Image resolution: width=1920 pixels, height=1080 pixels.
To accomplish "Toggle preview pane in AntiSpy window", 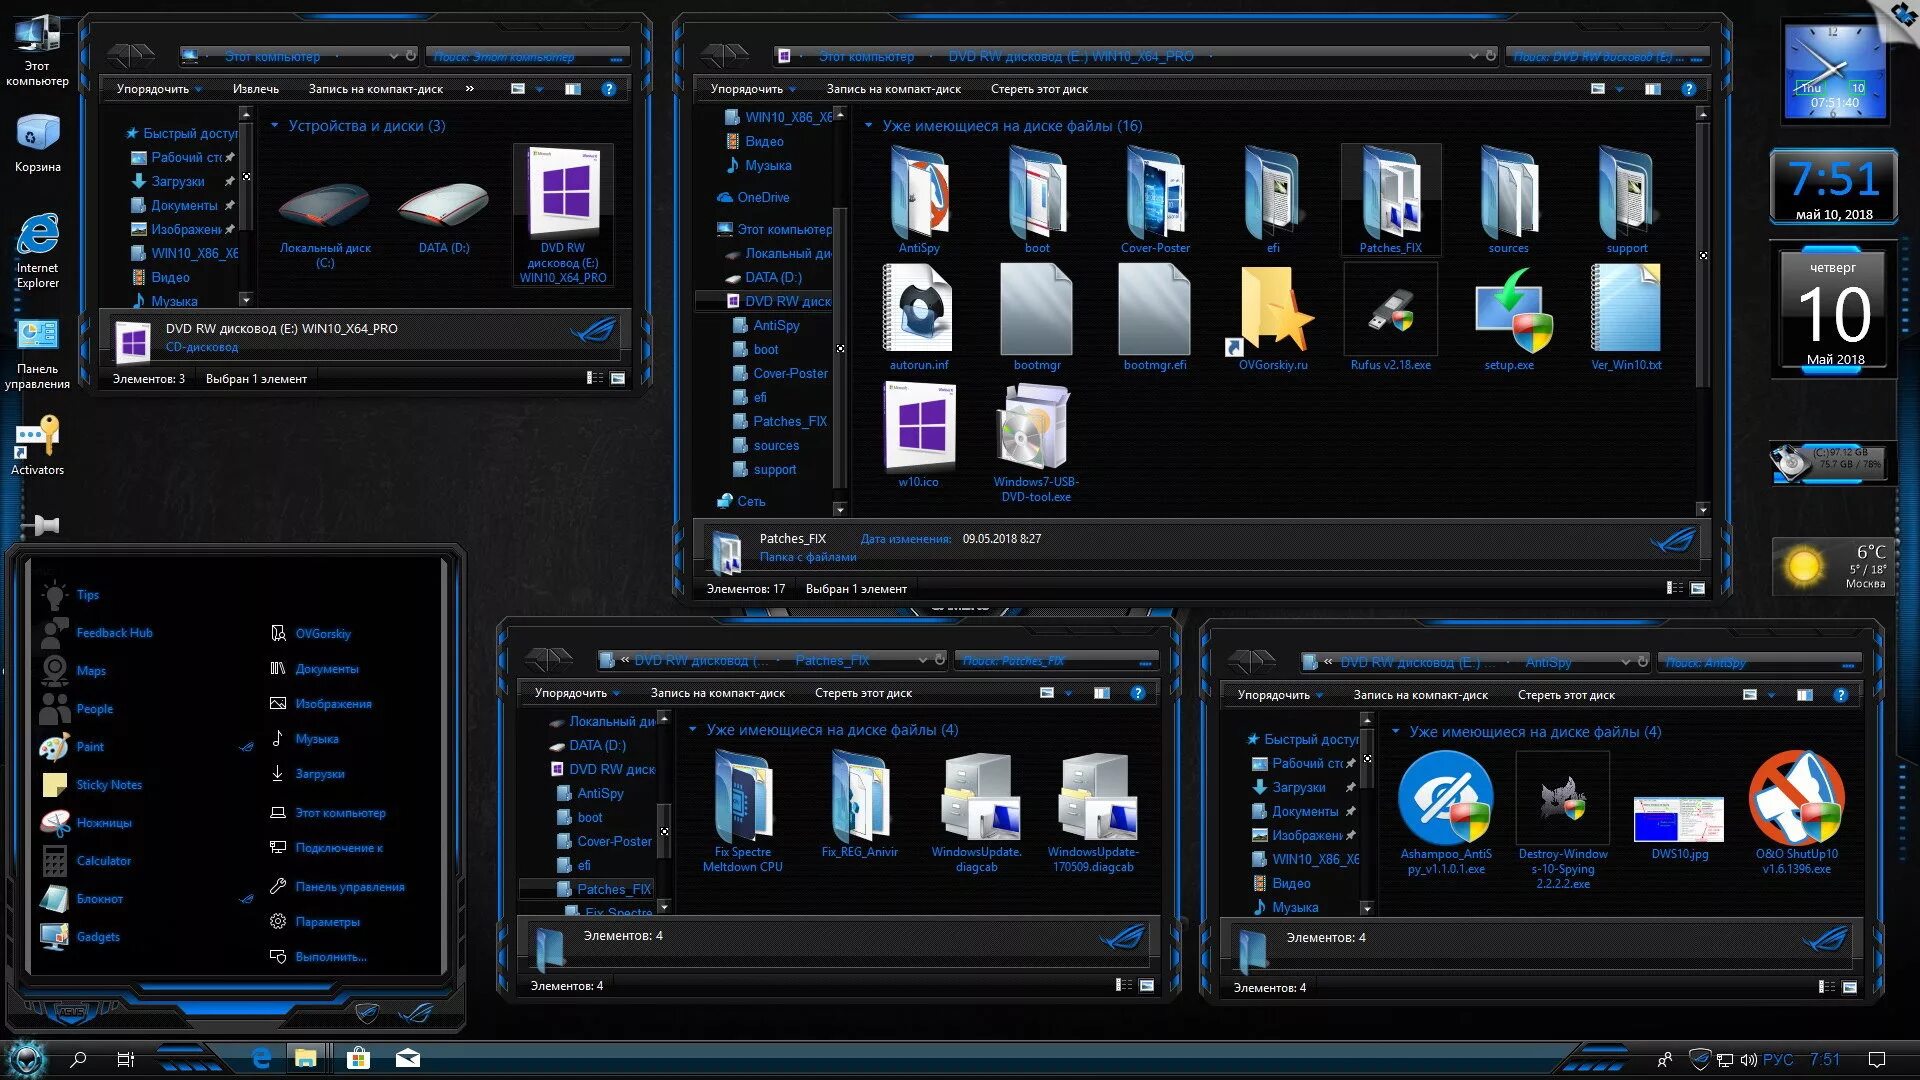I will pyautogui.click(x=1804, y=695).
